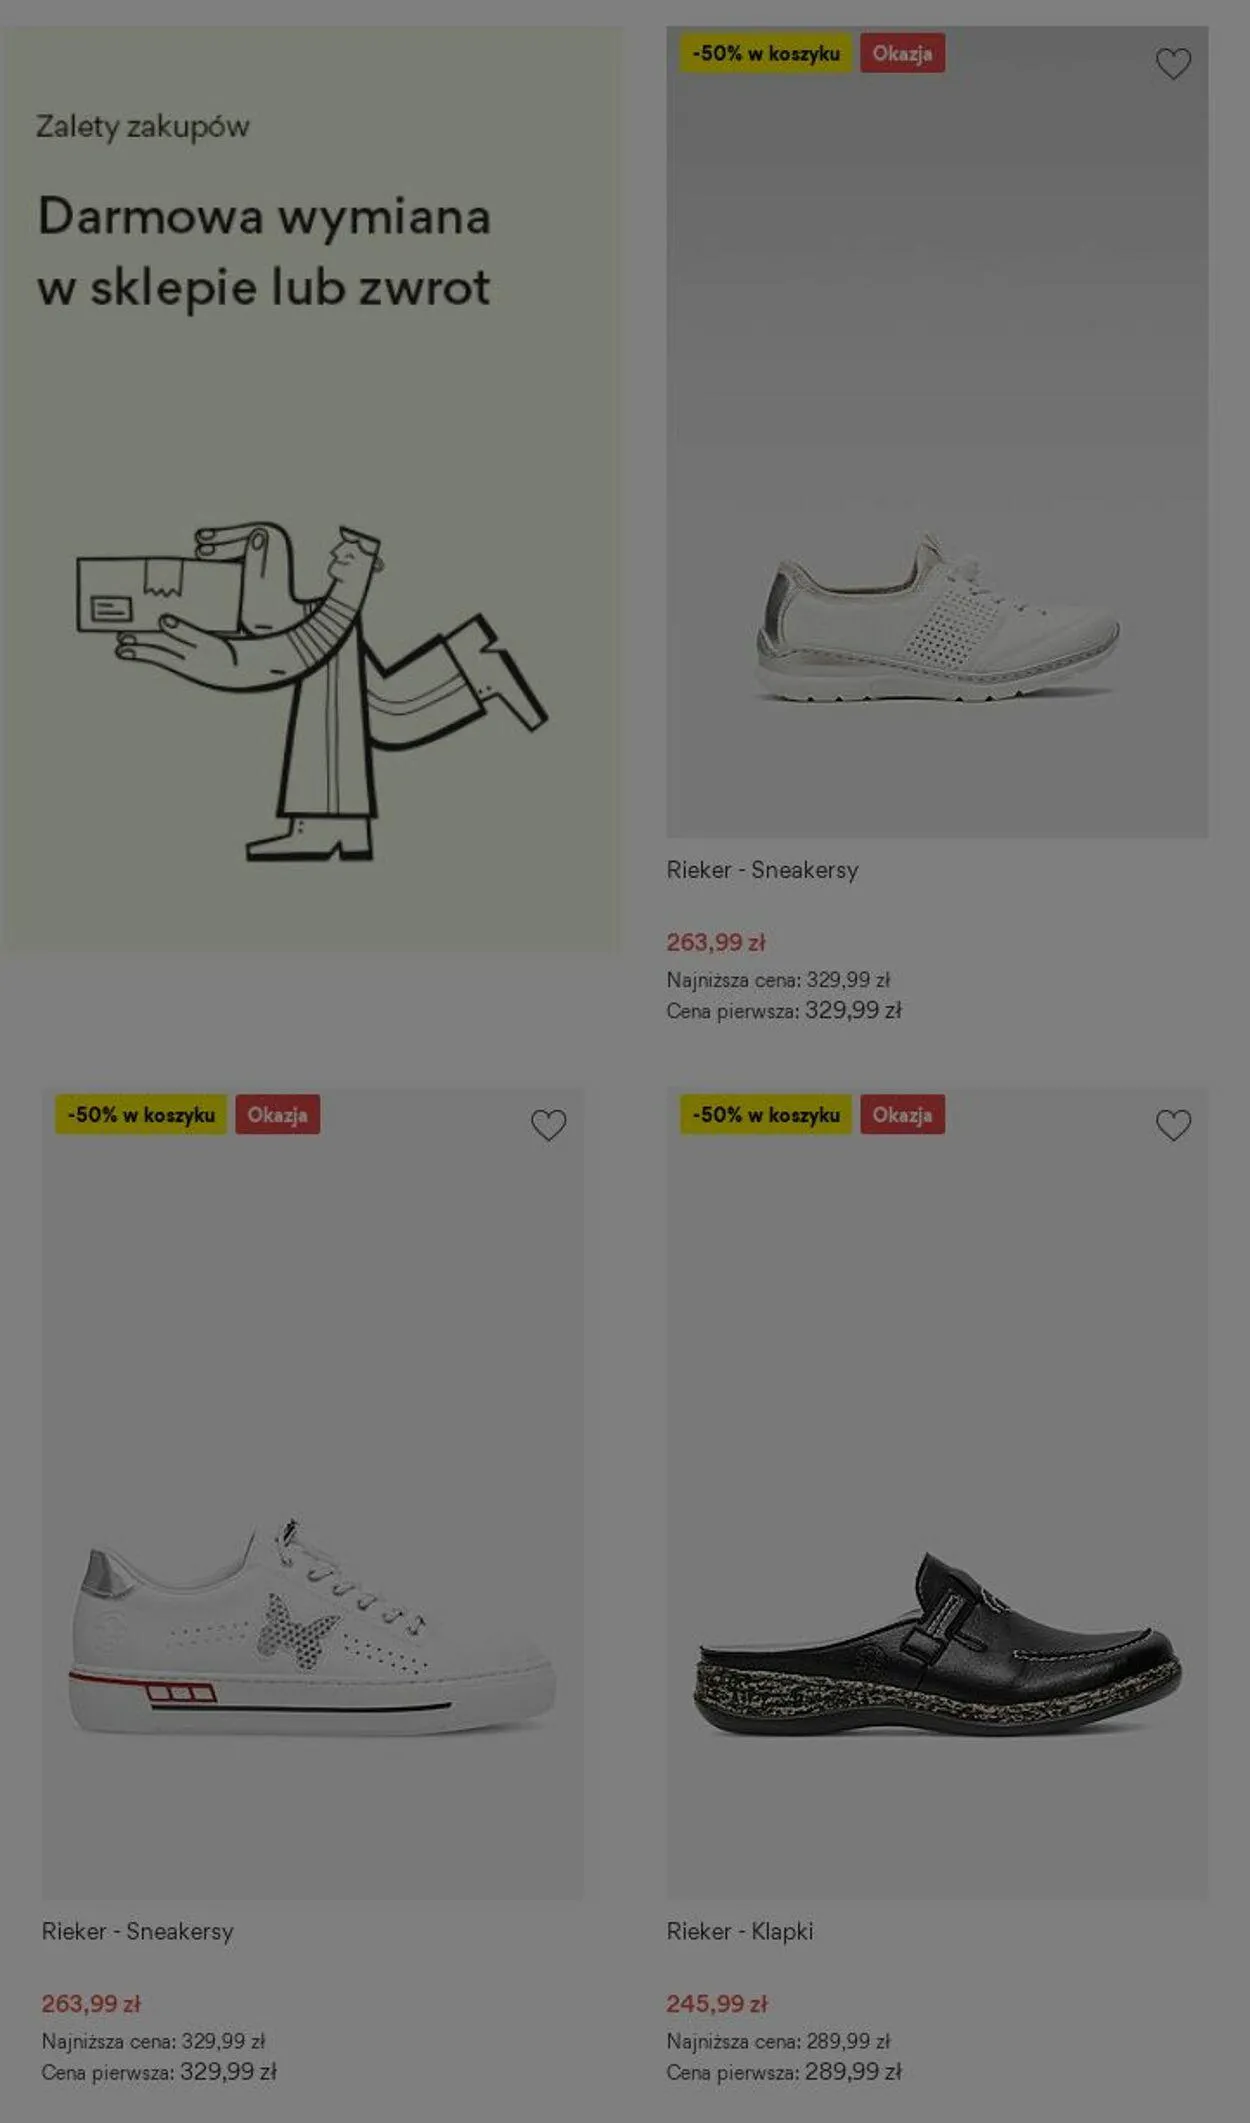Click the courier delivery illustration
The height and width of the screenshot is (2123, 1250).
coord(312,691)
